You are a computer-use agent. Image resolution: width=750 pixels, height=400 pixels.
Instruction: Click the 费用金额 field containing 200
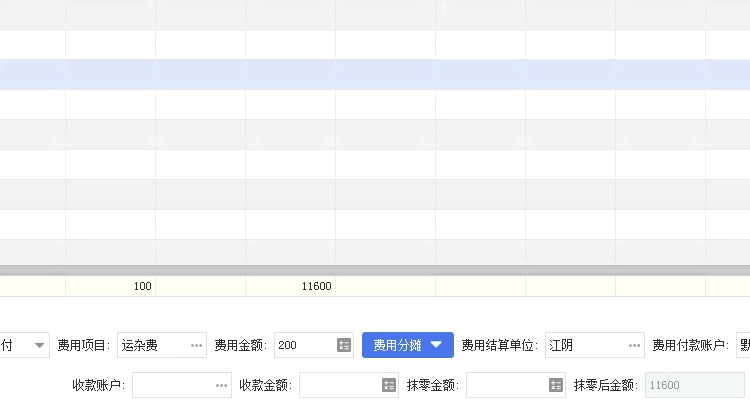click(303, 345)
